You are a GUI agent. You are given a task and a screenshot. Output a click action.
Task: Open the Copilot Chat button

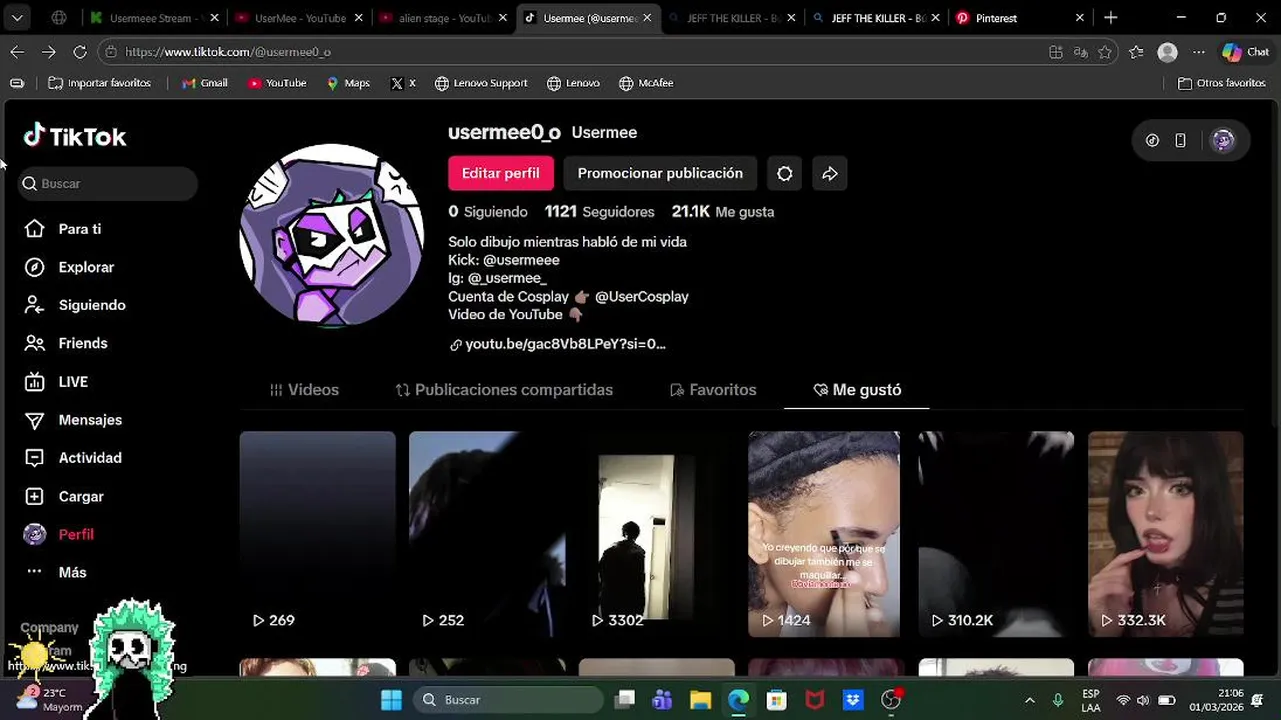click(1245, 52)
